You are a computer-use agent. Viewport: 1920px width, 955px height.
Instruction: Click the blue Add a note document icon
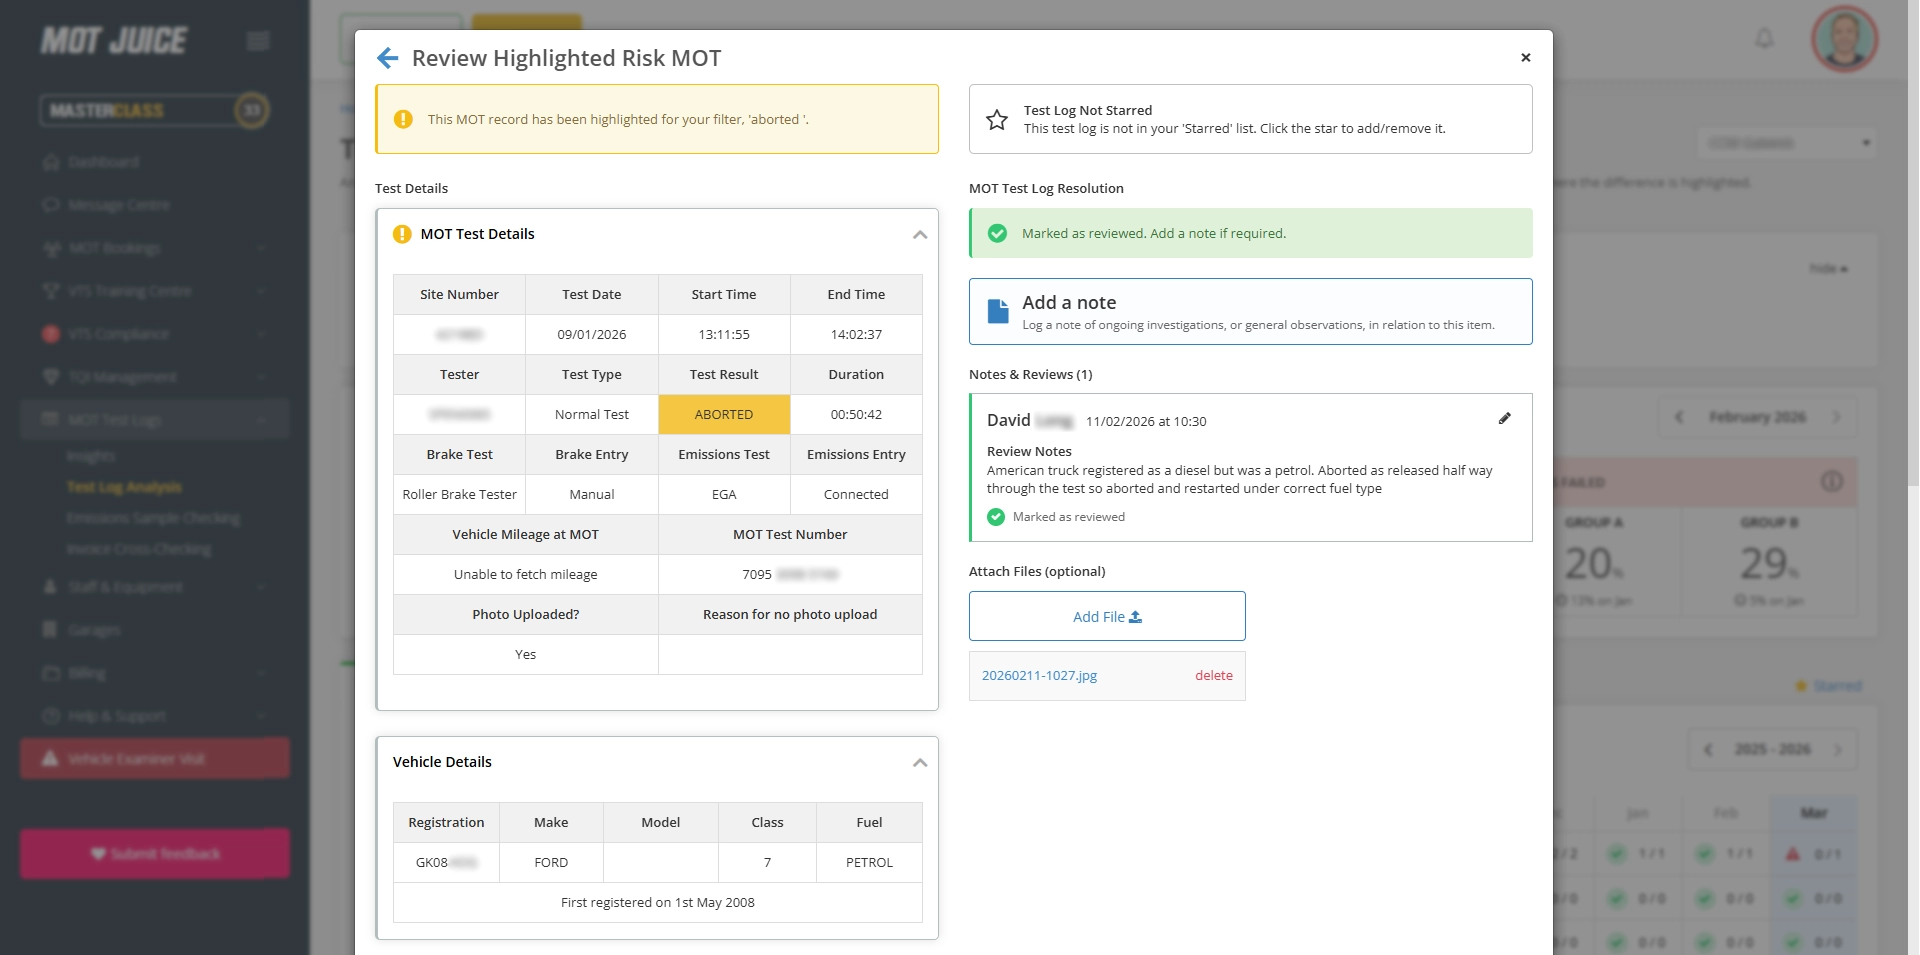(x=997, y=310)
